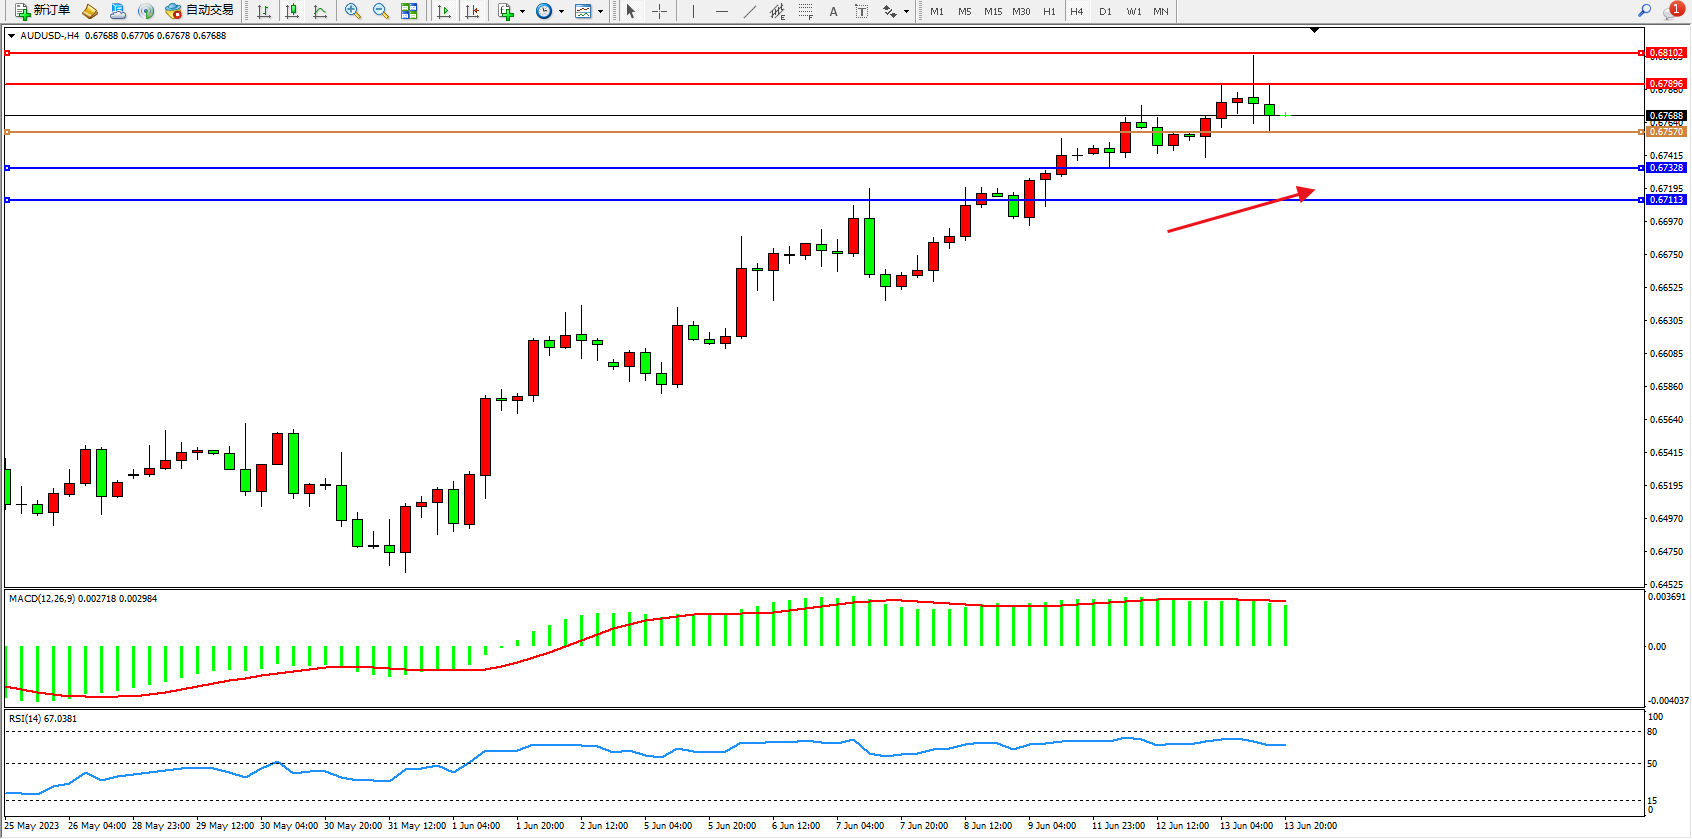1692x839 pixels.
Task: Open the indicators list dropdown arrow
Action: click(x=522, y=12)
